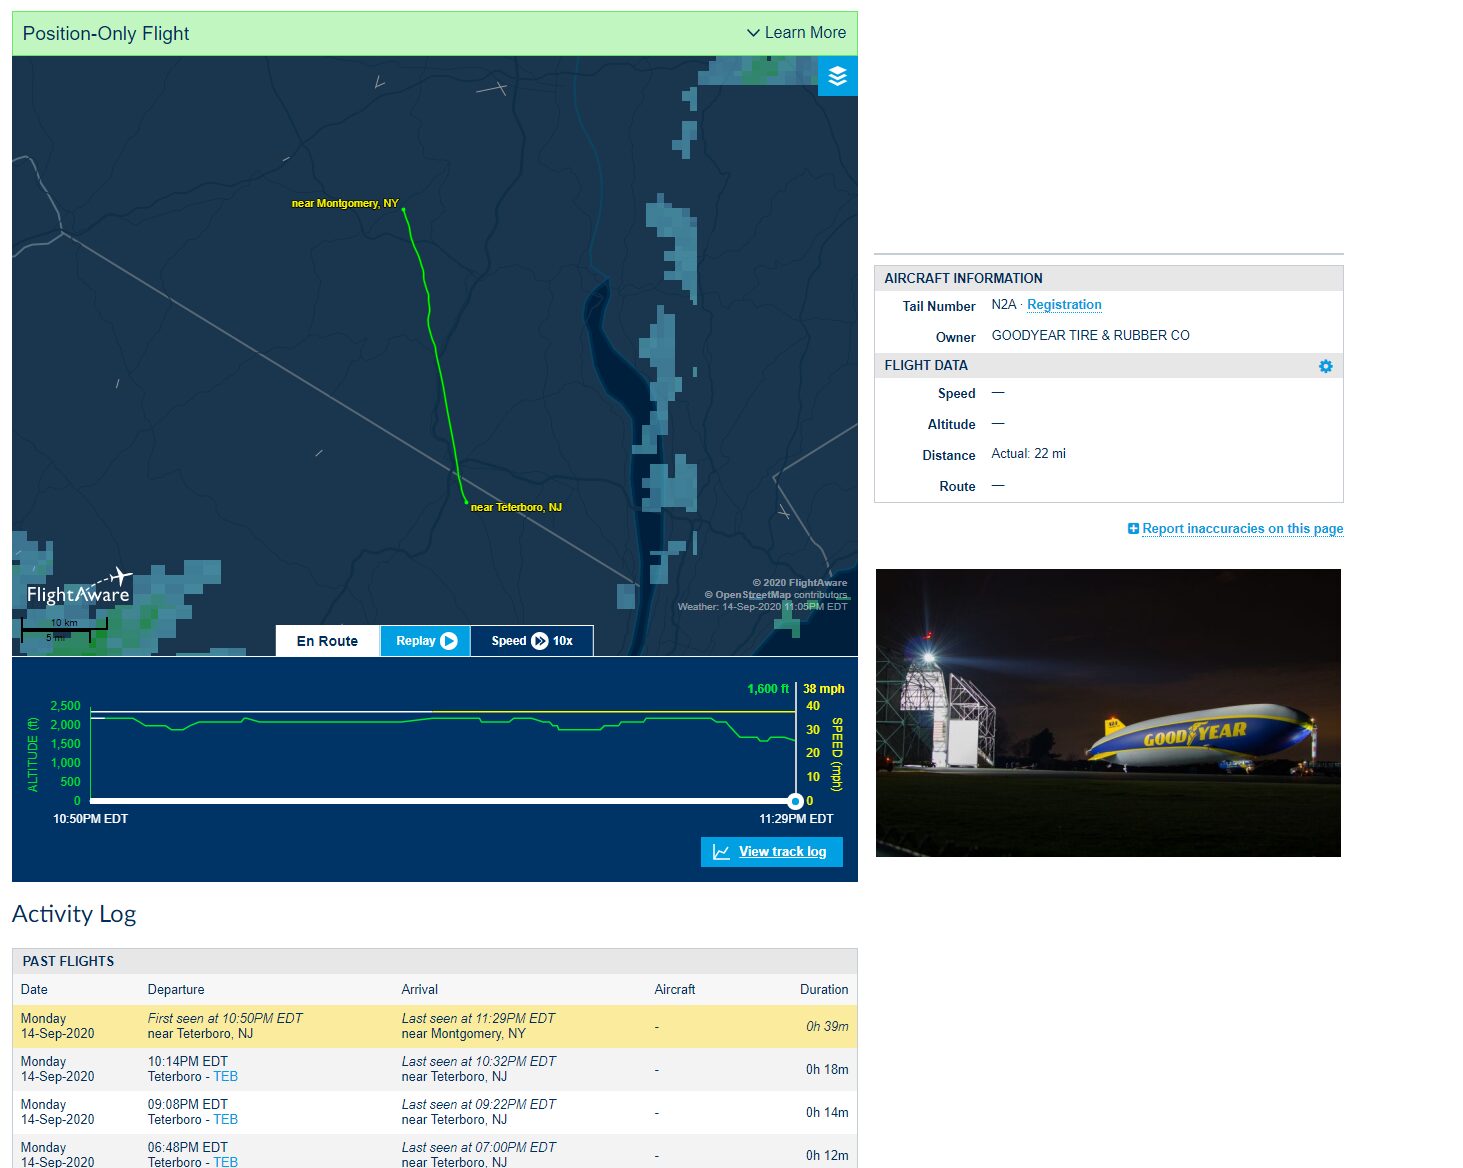The width and height of the screenshot is (1463, 1168).
Task: Click the Activity Log heading
Action: click(74, 914)
